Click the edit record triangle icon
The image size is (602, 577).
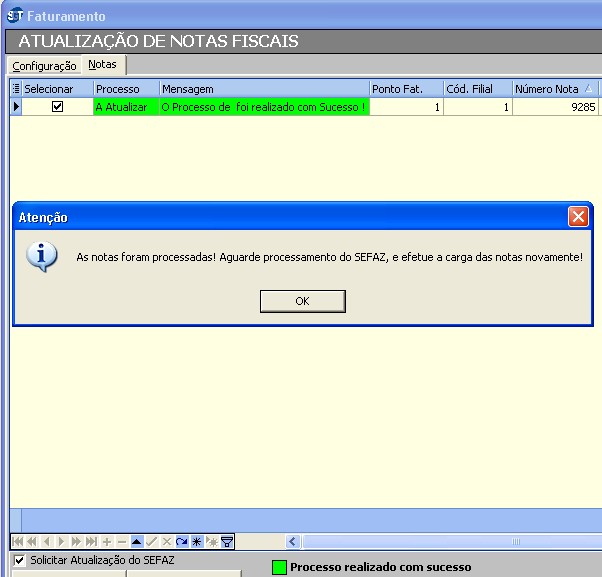tap(136, 541)
